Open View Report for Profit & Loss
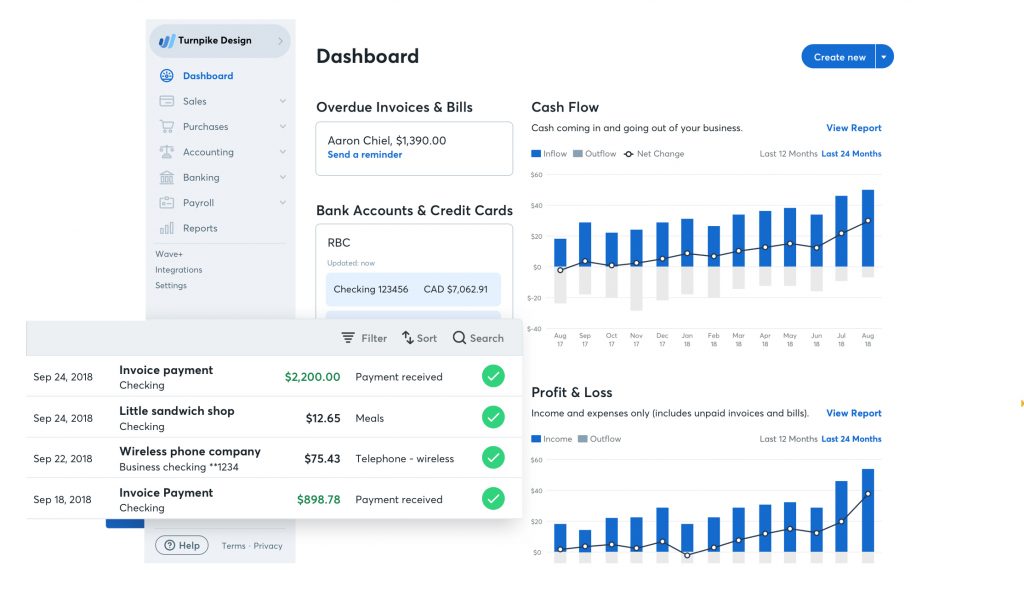Screen dimensions: 1024x601 (x=853, y=413)
